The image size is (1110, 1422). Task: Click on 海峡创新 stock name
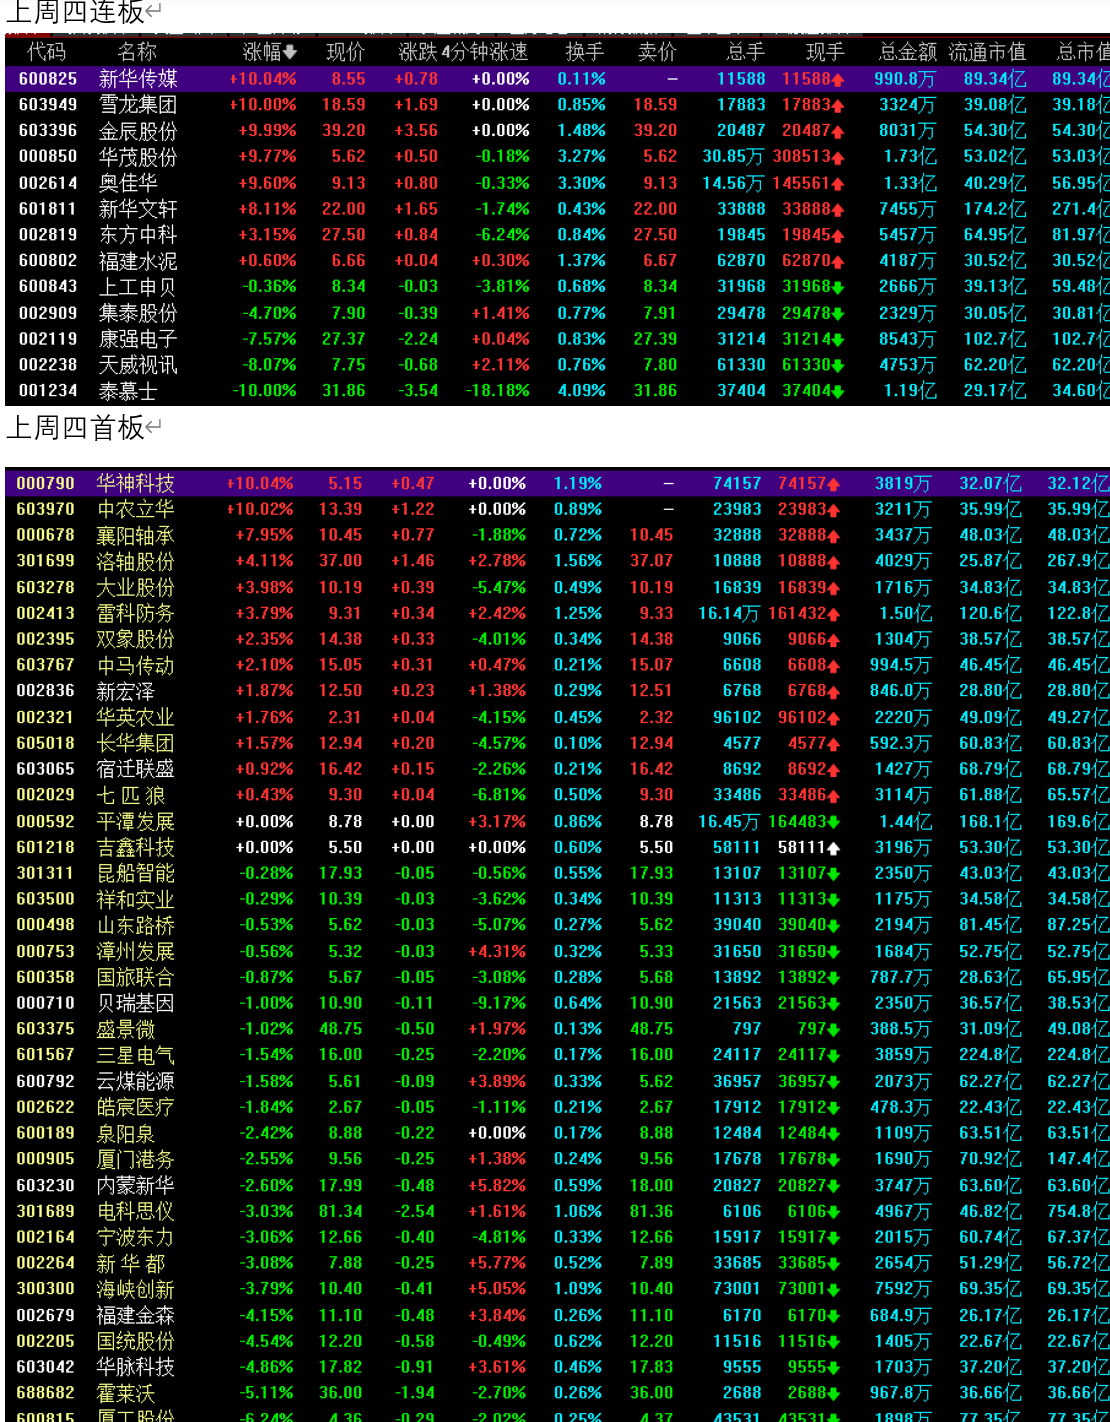[135, 1289]
